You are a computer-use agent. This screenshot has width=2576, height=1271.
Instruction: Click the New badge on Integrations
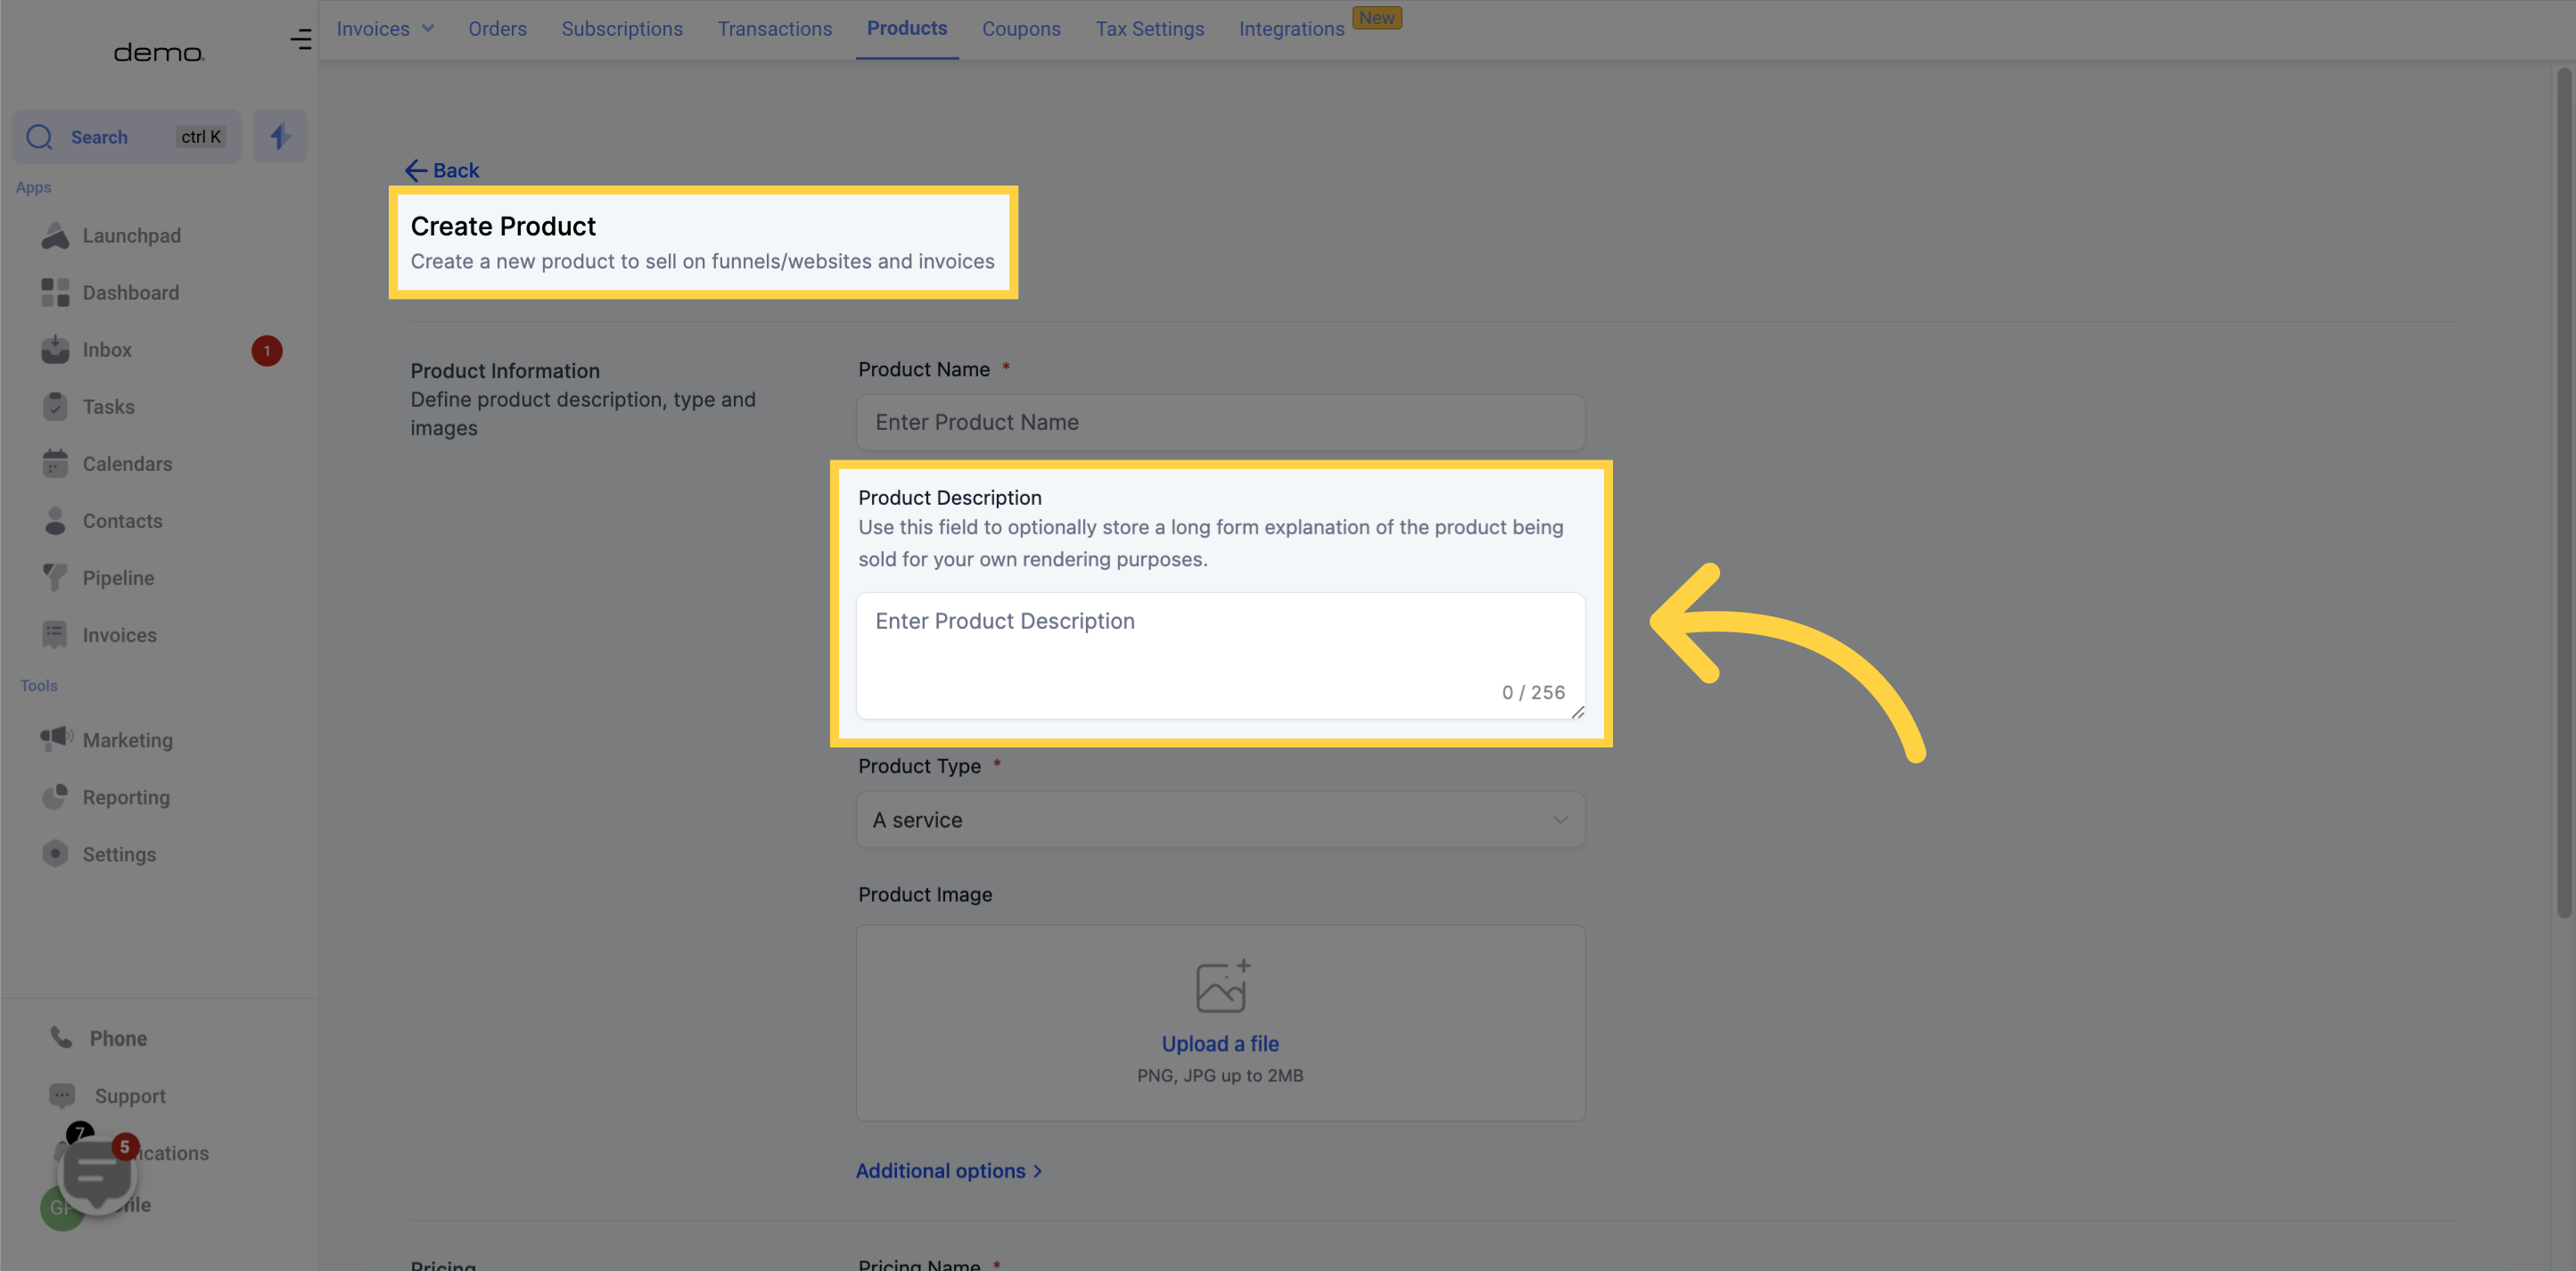[1376, 18]
